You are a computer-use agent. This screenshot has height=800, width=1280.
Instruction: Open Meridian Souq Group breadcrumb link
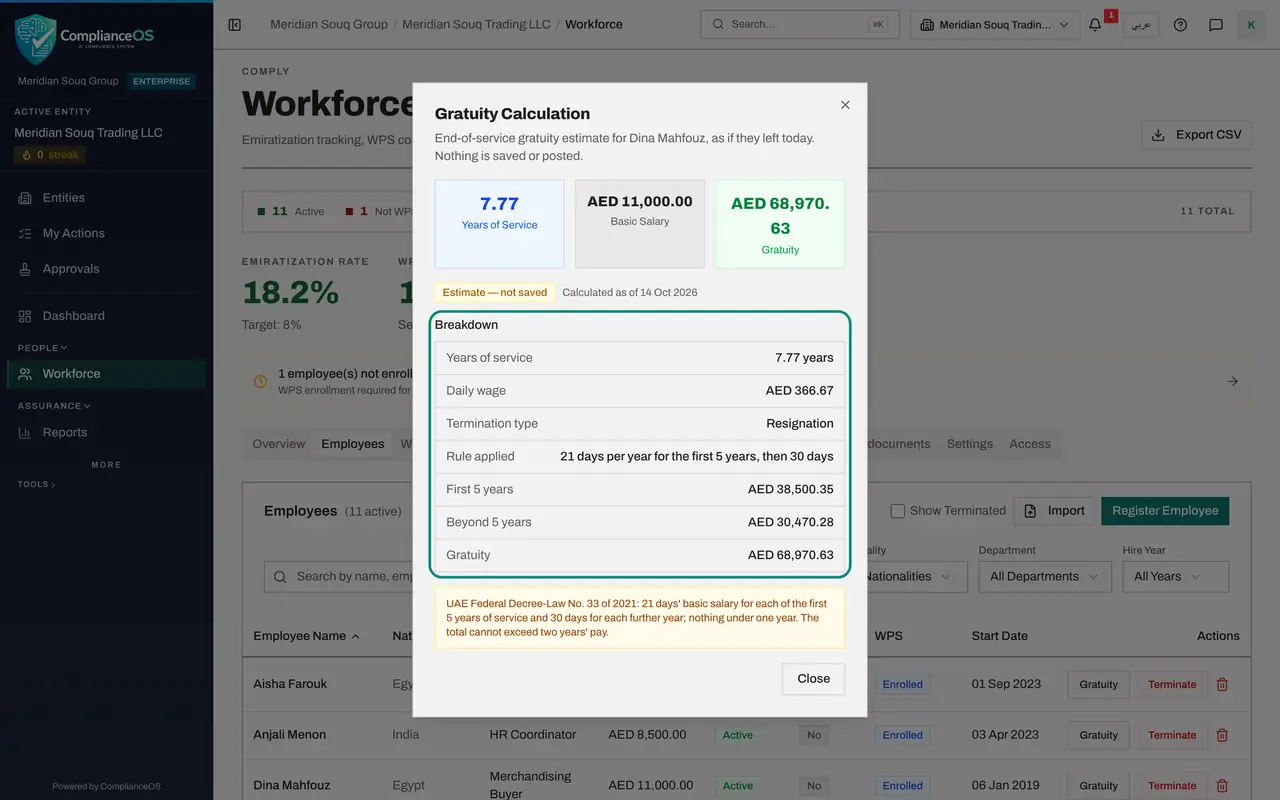[x=329, y=24]
